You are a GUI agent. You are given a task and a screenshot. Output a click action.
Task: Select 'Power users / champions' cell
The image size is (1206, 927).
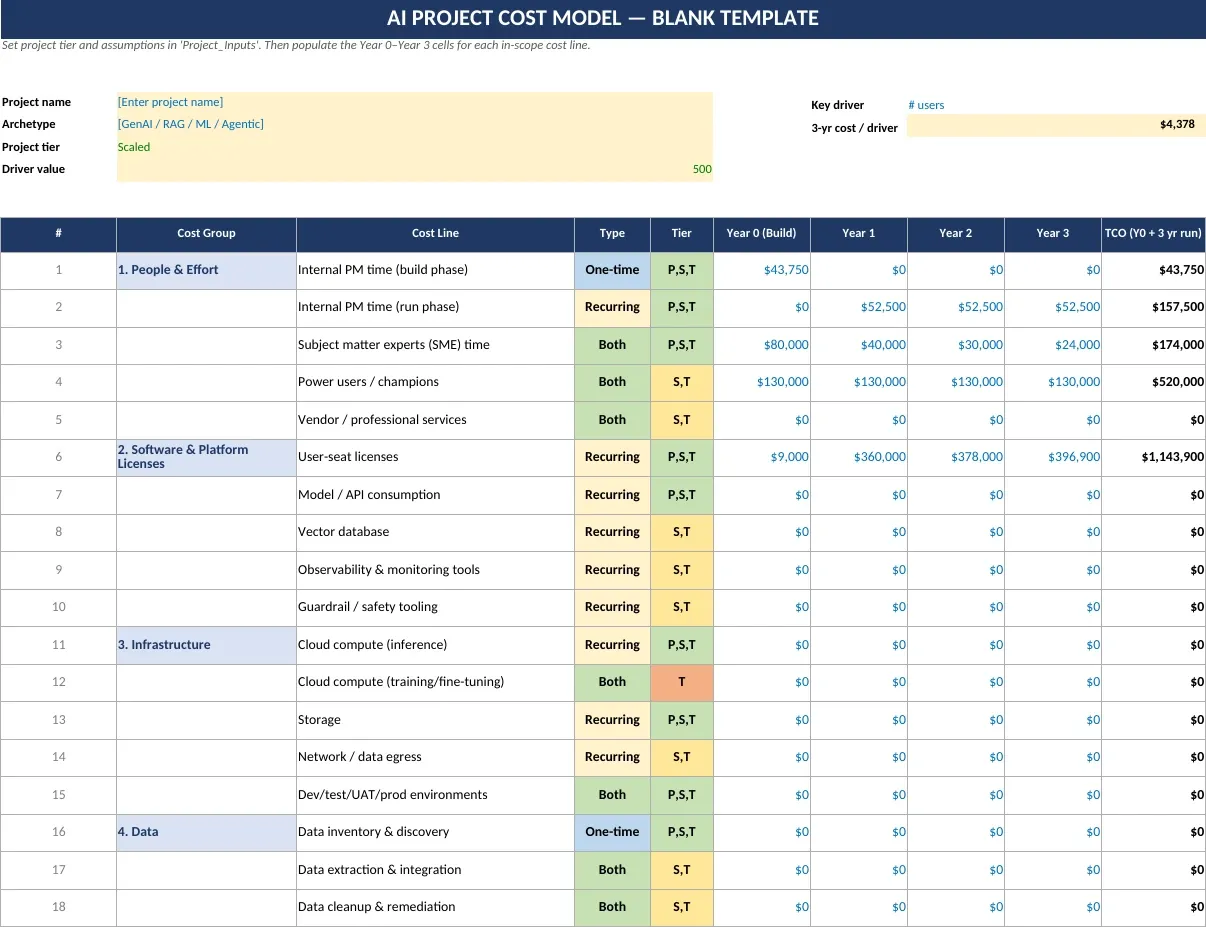pos(435,382)
